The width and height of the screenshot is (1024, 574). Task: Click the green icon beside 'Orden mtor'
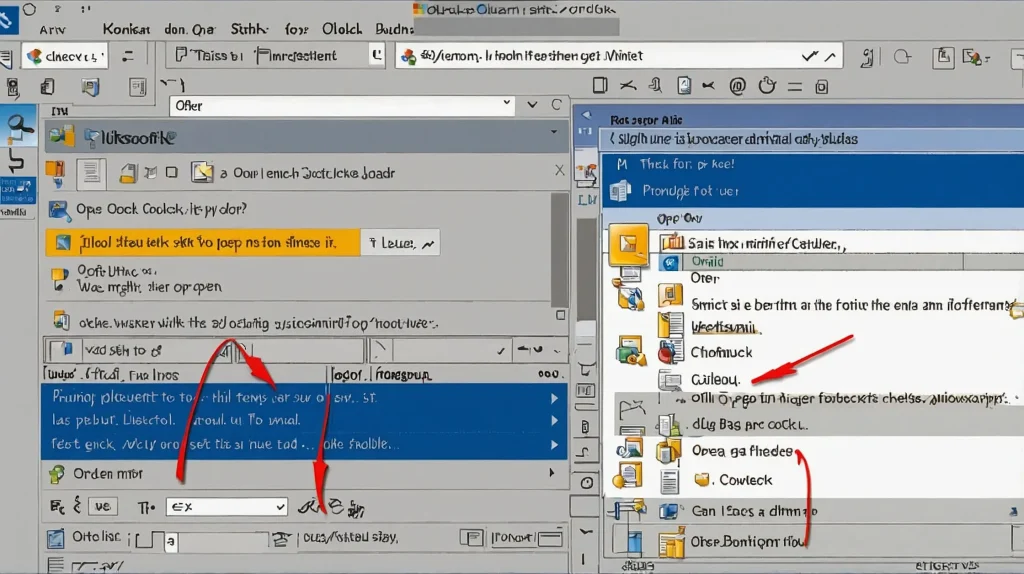[x=57, y=474]
